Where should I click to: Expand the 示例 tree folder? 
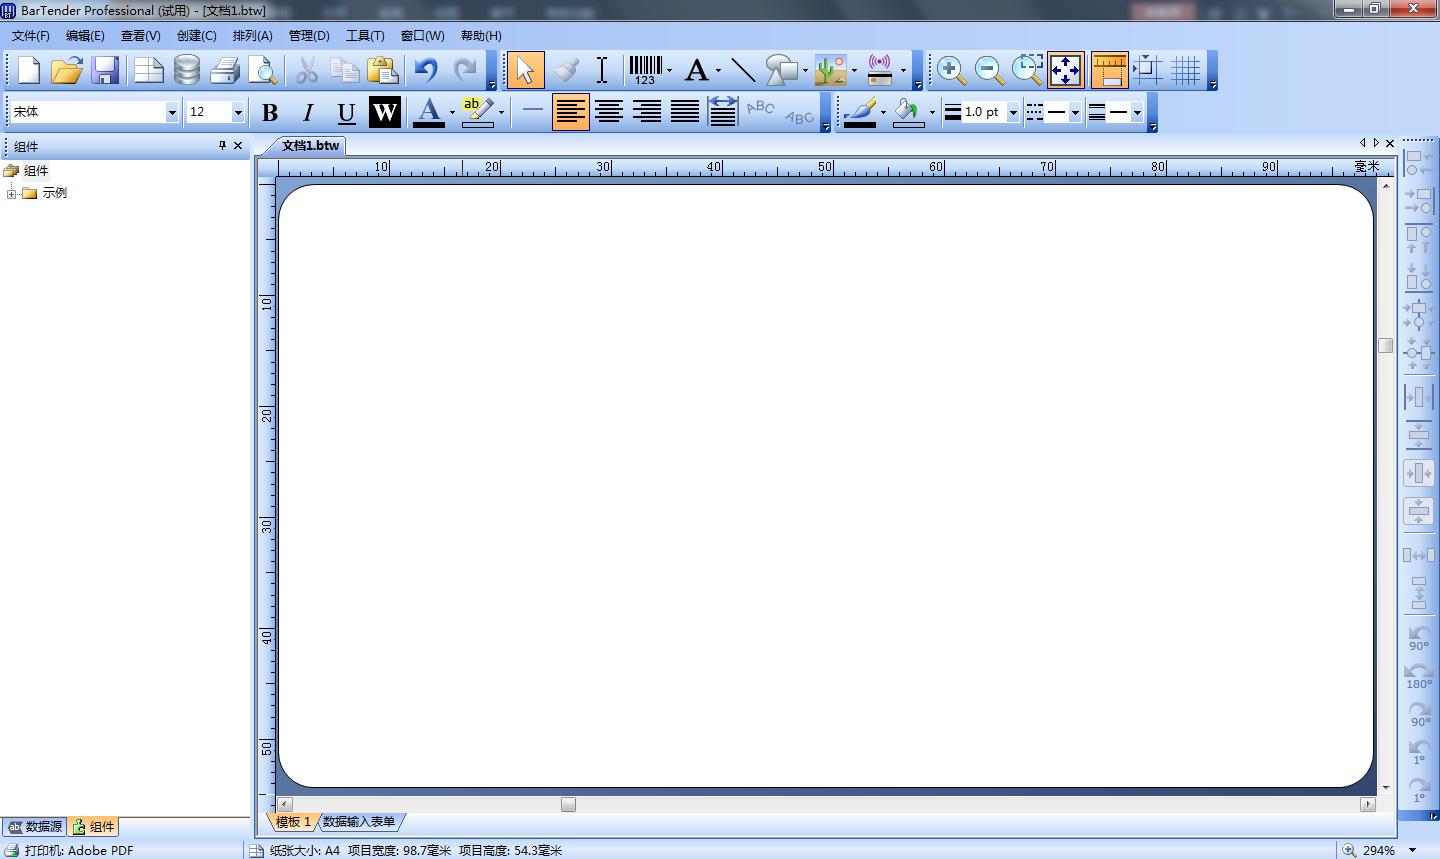[x=12, y=193]
